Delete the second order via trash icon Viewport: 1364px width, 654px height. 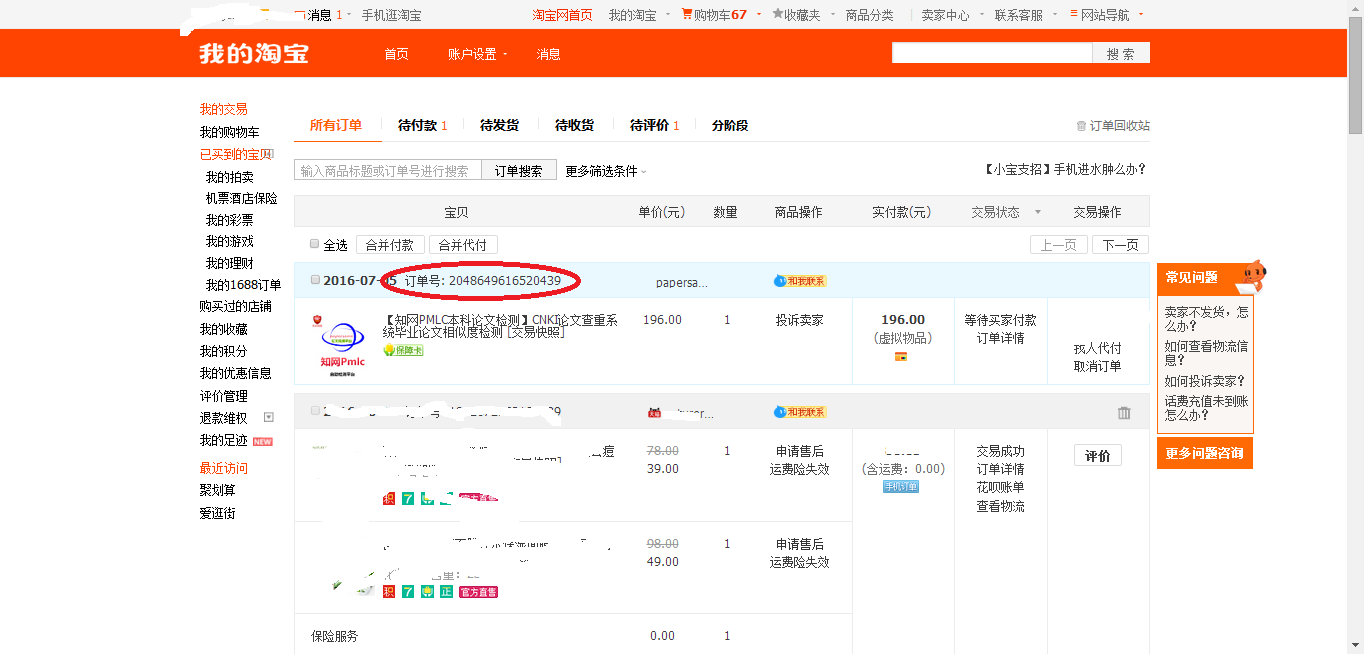pos(1124,412)
